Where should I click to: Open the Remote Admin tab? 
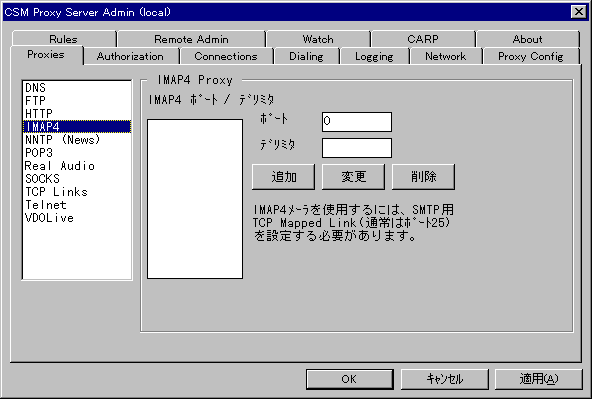pos(191,39)
